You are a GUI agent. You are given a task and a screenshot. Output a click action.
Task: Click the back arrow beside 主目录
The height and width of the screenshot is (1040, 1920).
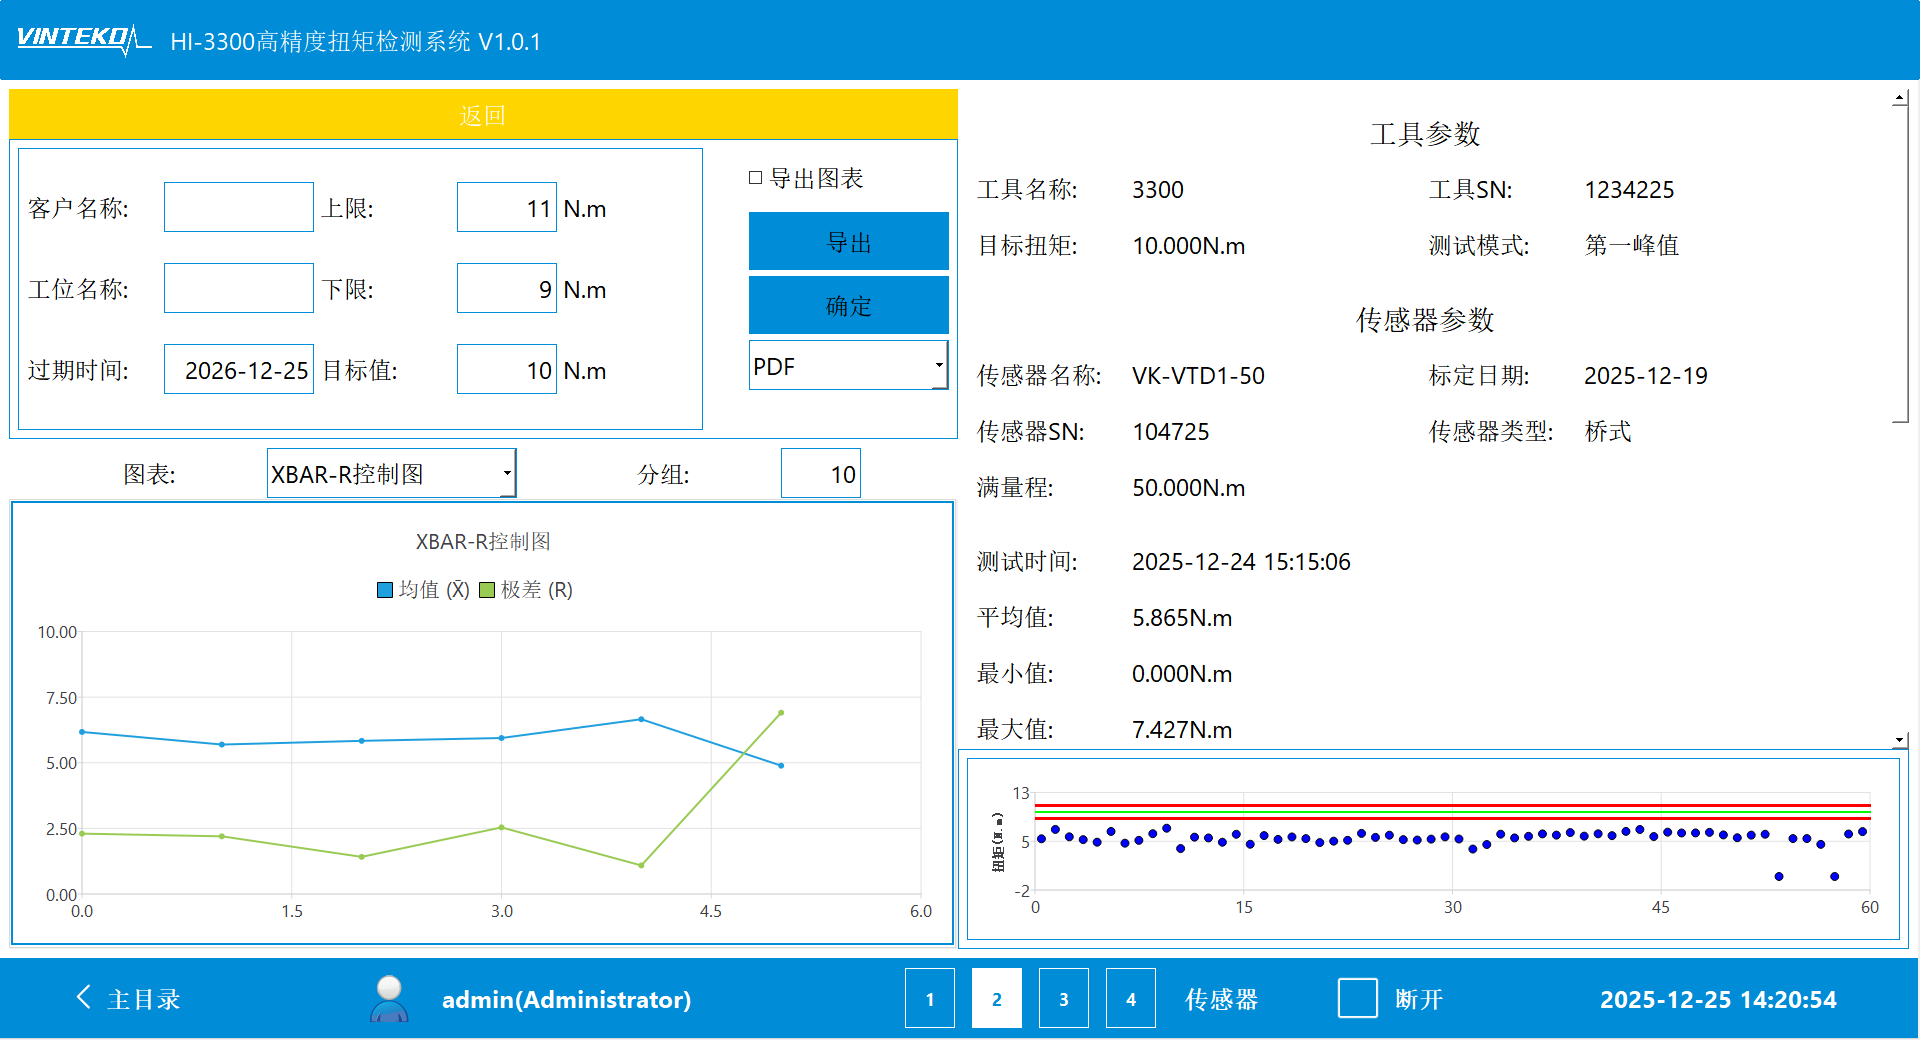(84, 997)
